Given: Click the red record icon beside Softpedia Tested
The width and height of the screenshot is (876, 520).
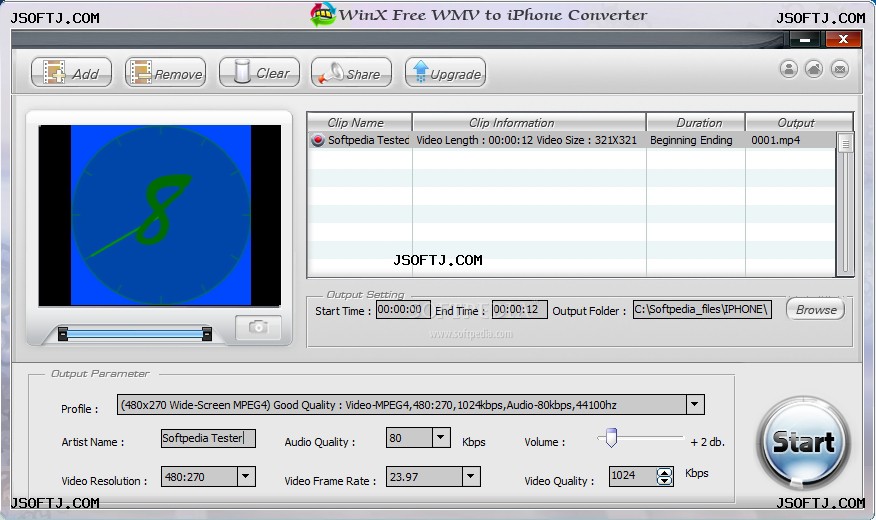Looking at the screenshot, I should click(318, 140).
